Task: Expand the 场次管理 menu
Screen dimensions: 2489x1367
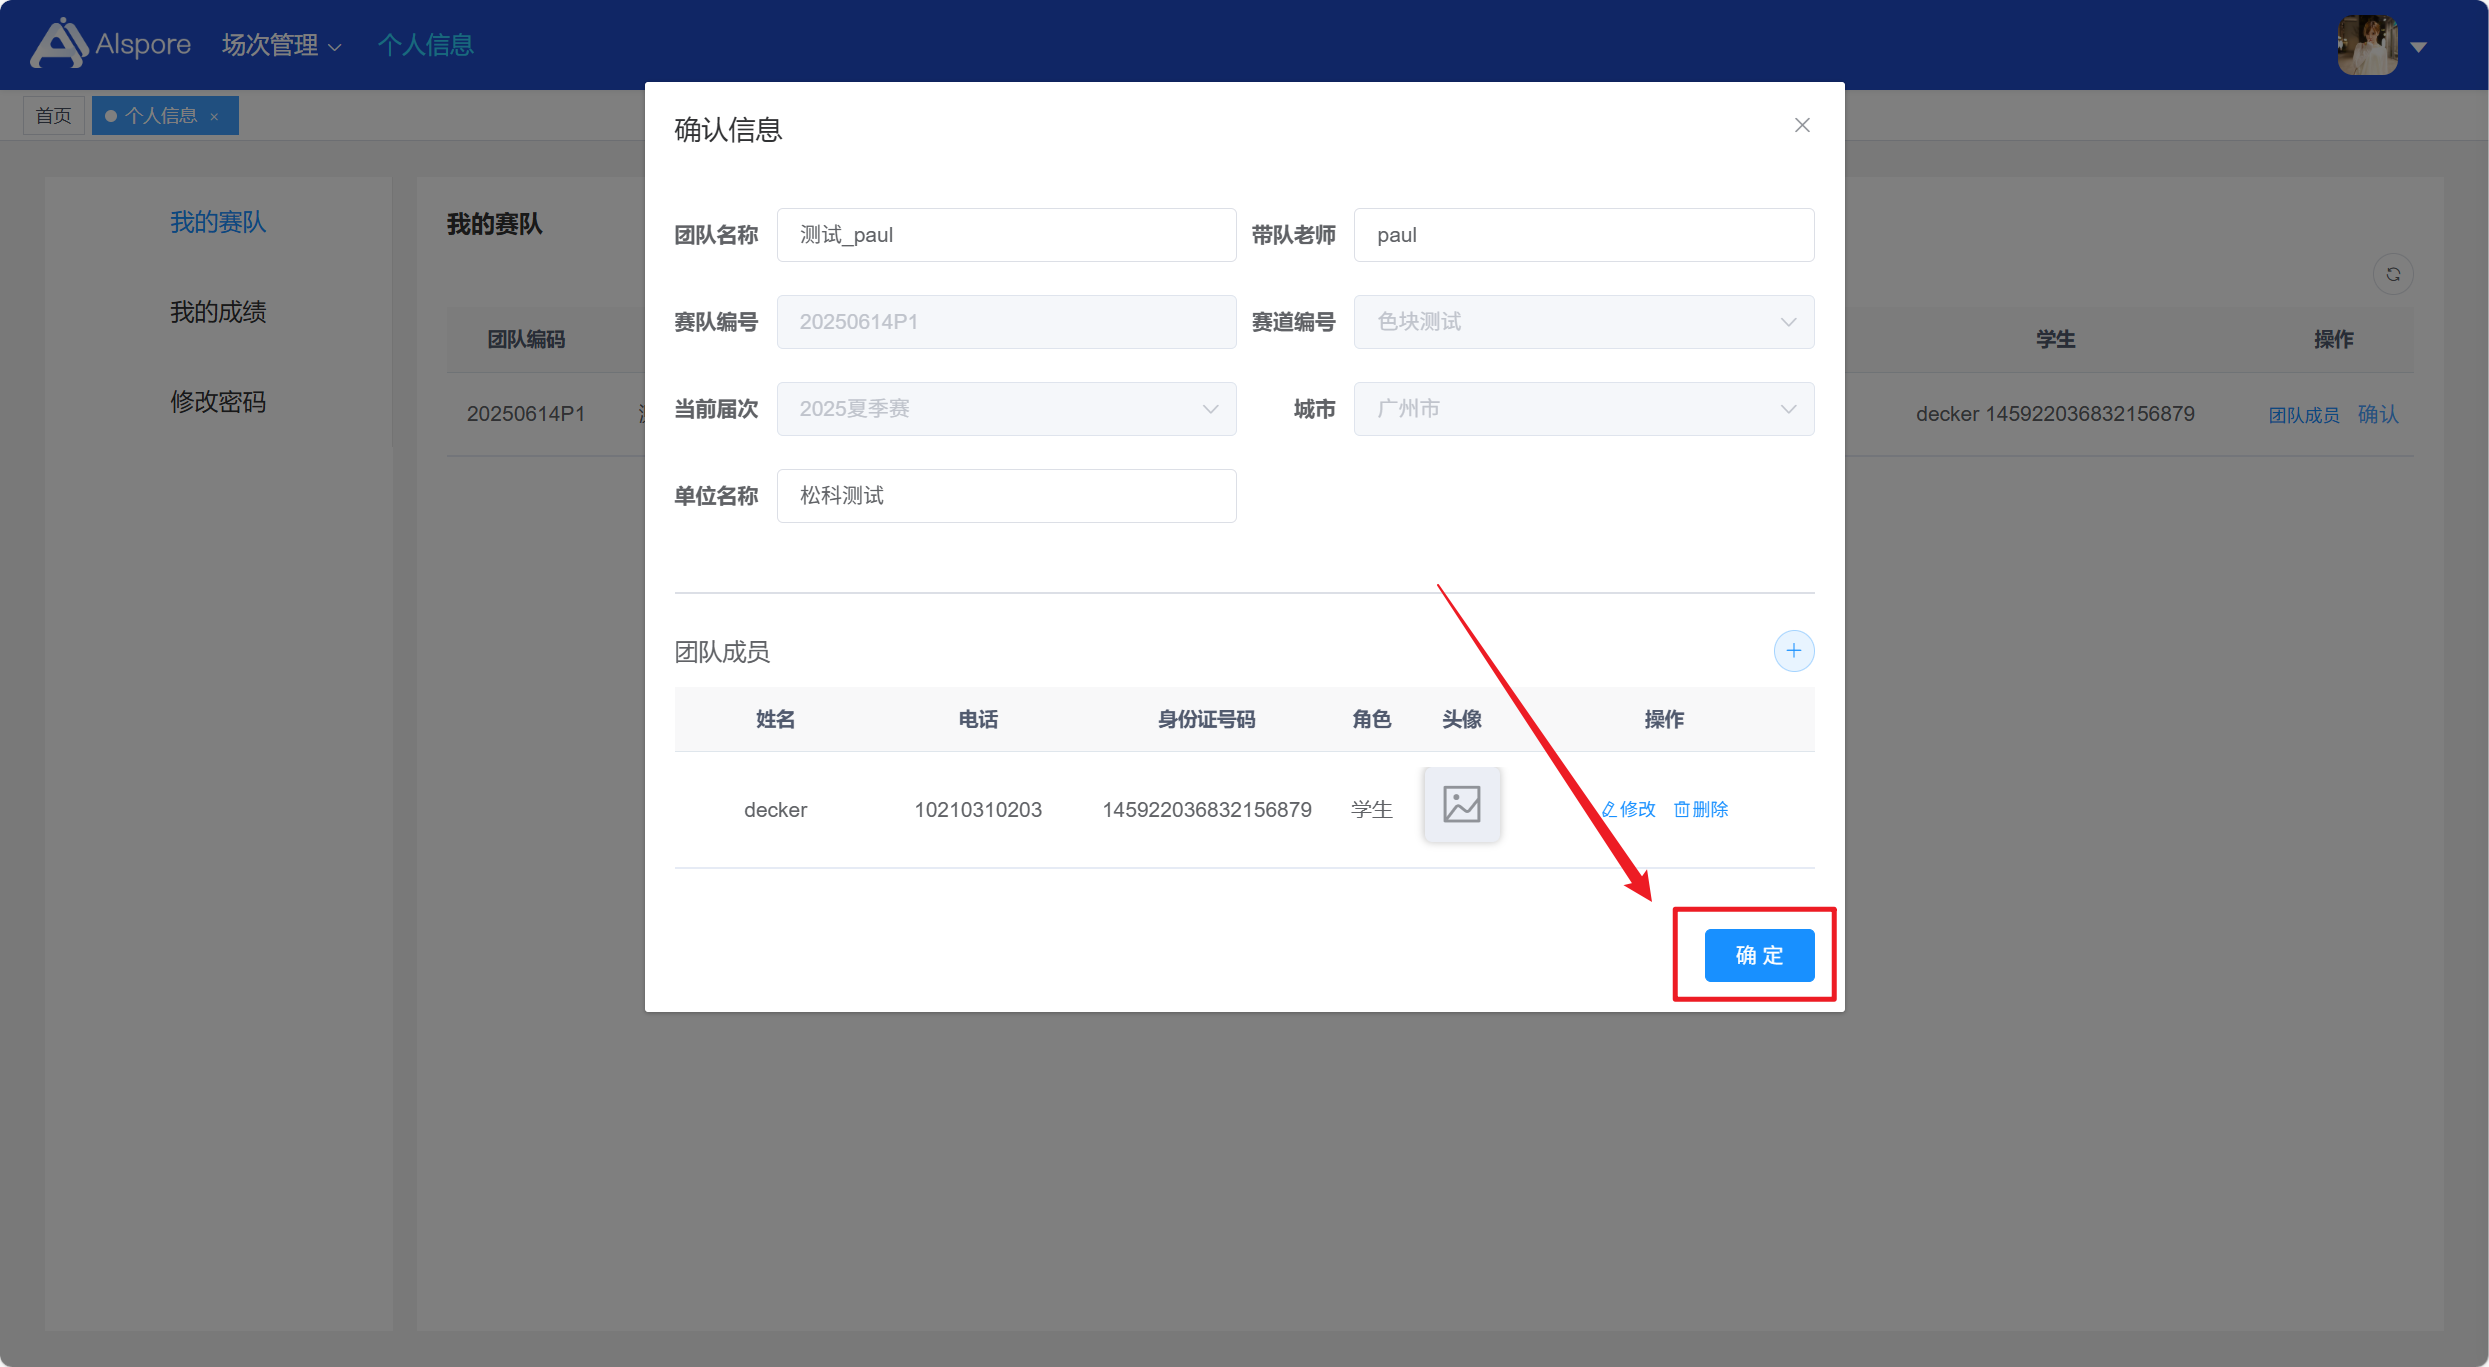Action: (x=281, y=45)
